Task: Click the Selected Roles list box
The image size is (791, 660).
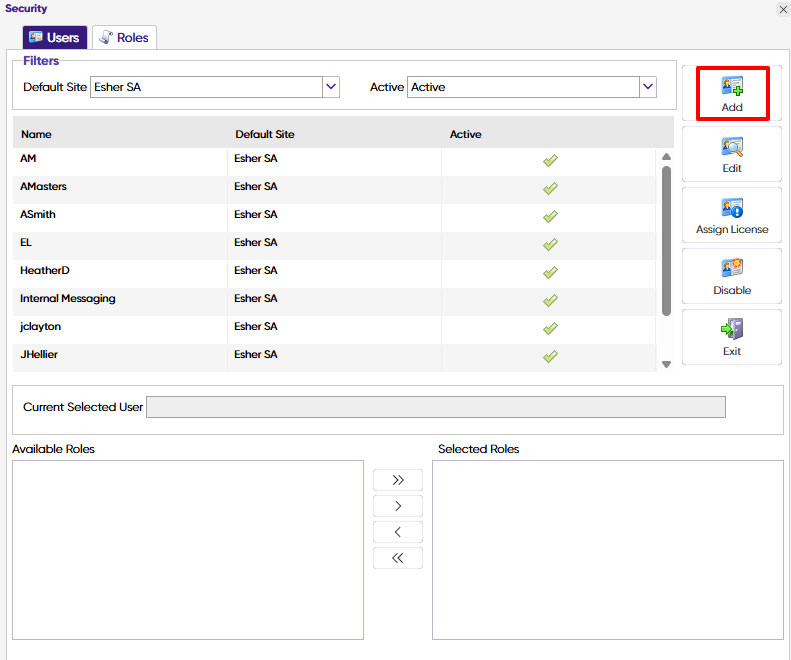Action: 608,550
